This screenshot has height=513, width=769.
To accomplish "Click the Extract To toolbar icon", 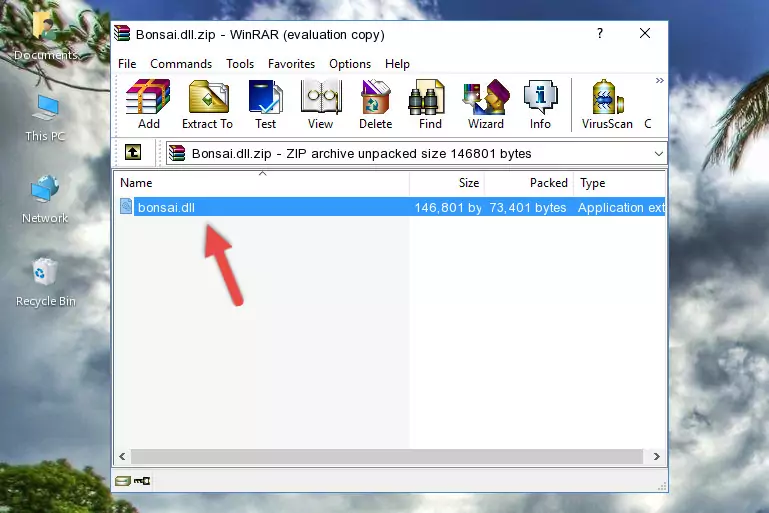I will tap(207, 104).
